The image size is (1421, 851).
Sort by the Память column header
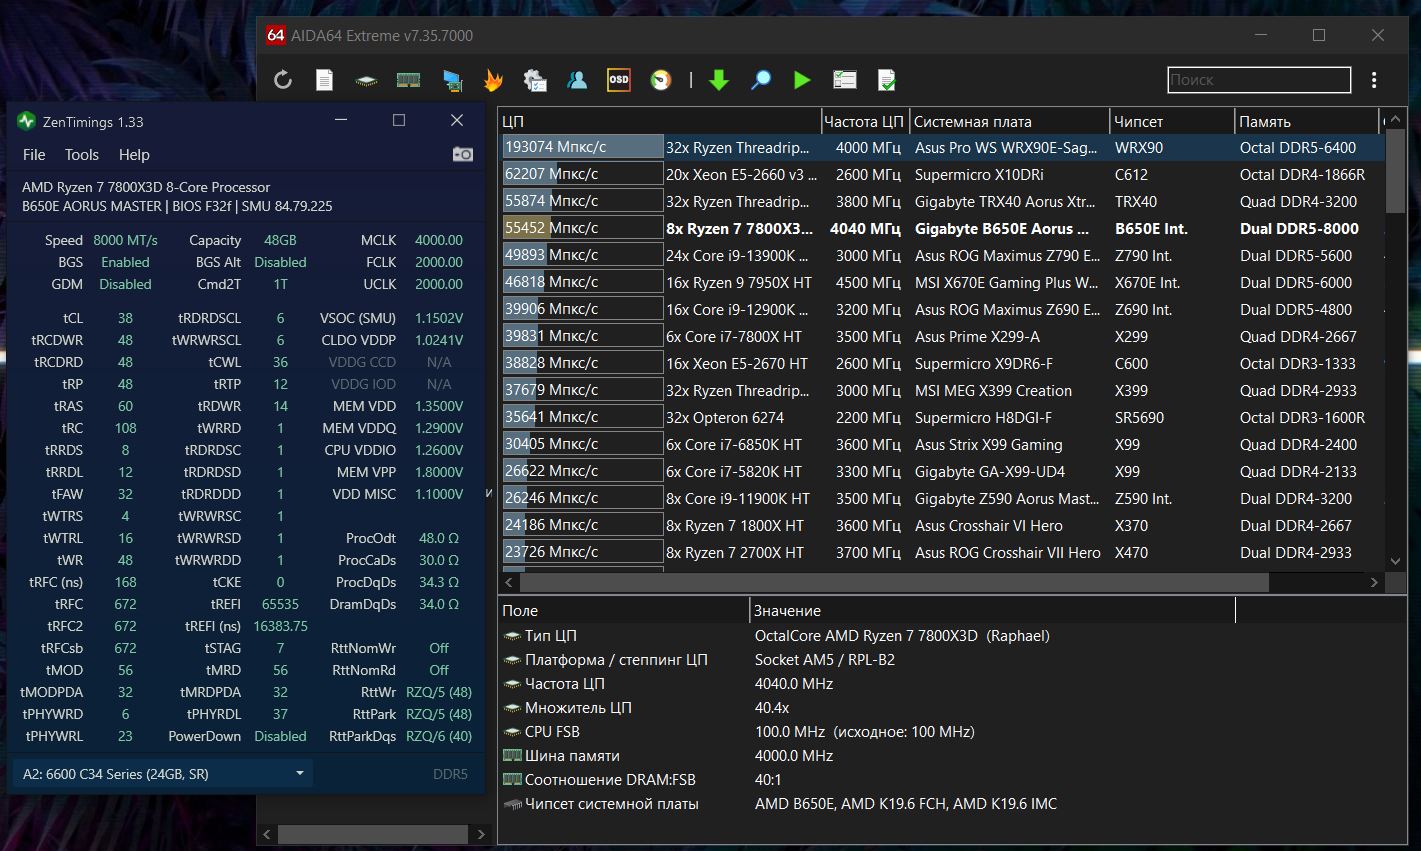pos(1306,121)
